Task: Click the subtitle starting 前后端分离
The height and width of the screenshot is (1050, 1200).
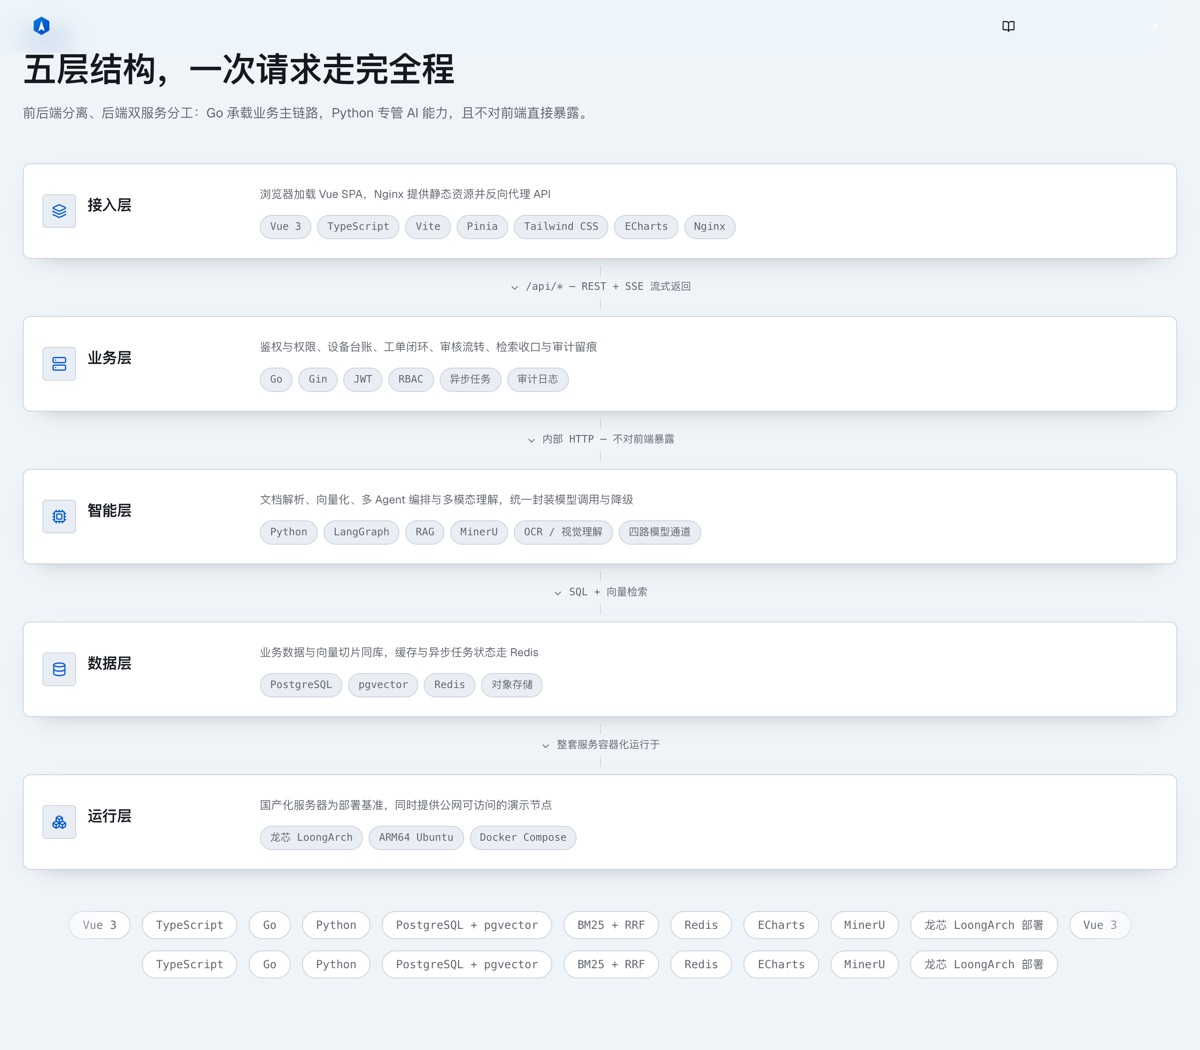Action: click(308, 113)
